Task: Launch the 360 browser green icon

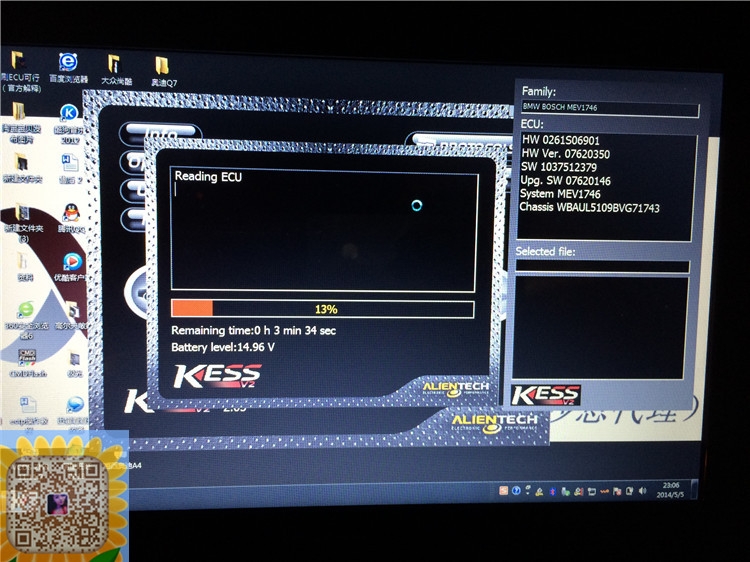Action: [26, 320]
